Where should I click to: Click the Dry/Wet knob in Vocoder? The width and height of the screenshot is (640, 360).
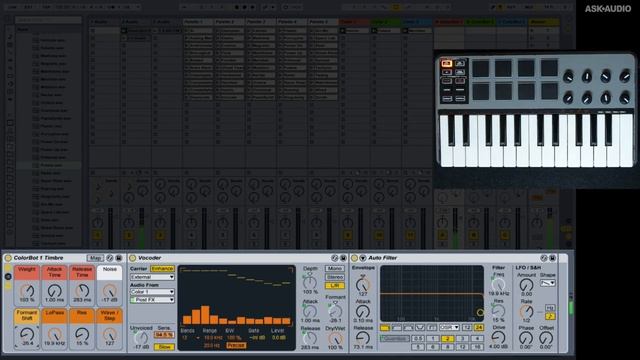tap(336, 338)
